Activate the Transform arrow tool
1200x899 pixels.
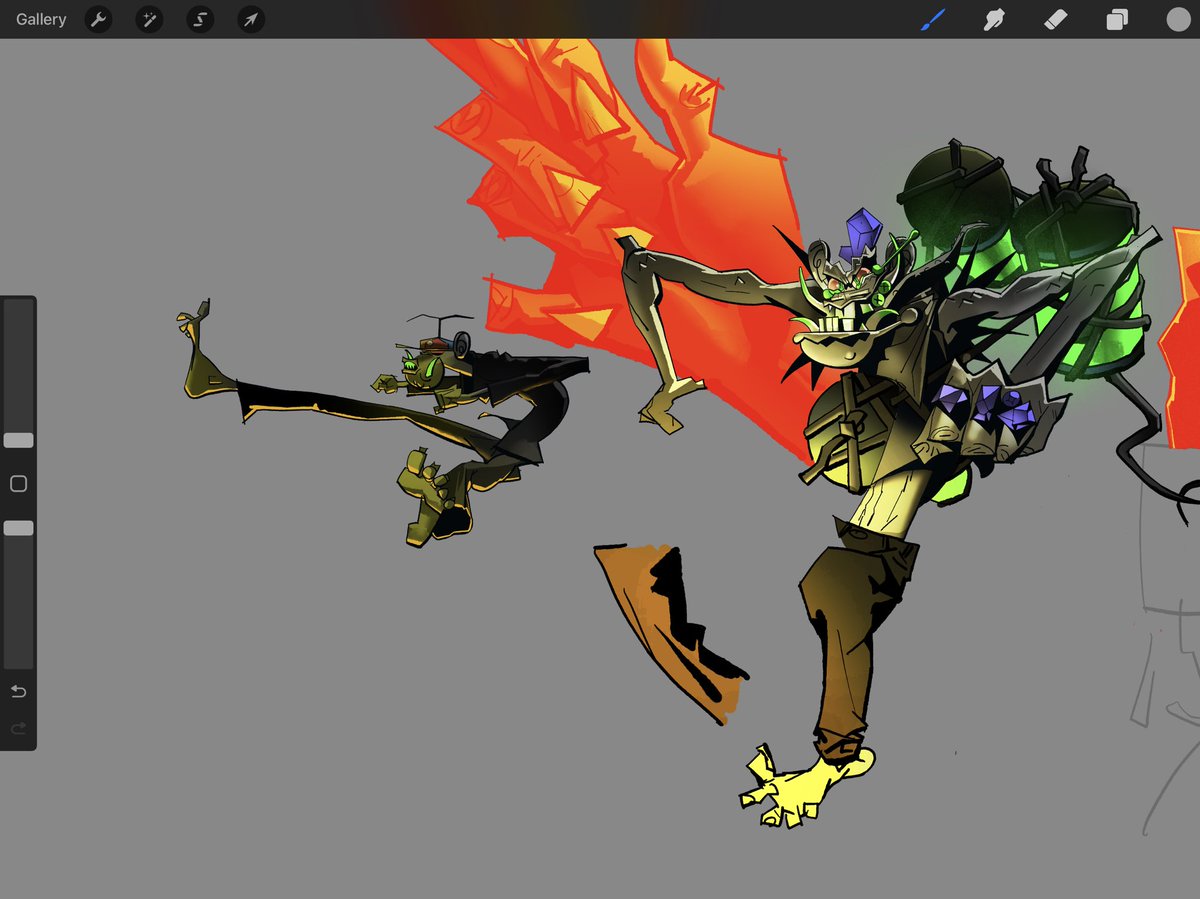point(251,19)
